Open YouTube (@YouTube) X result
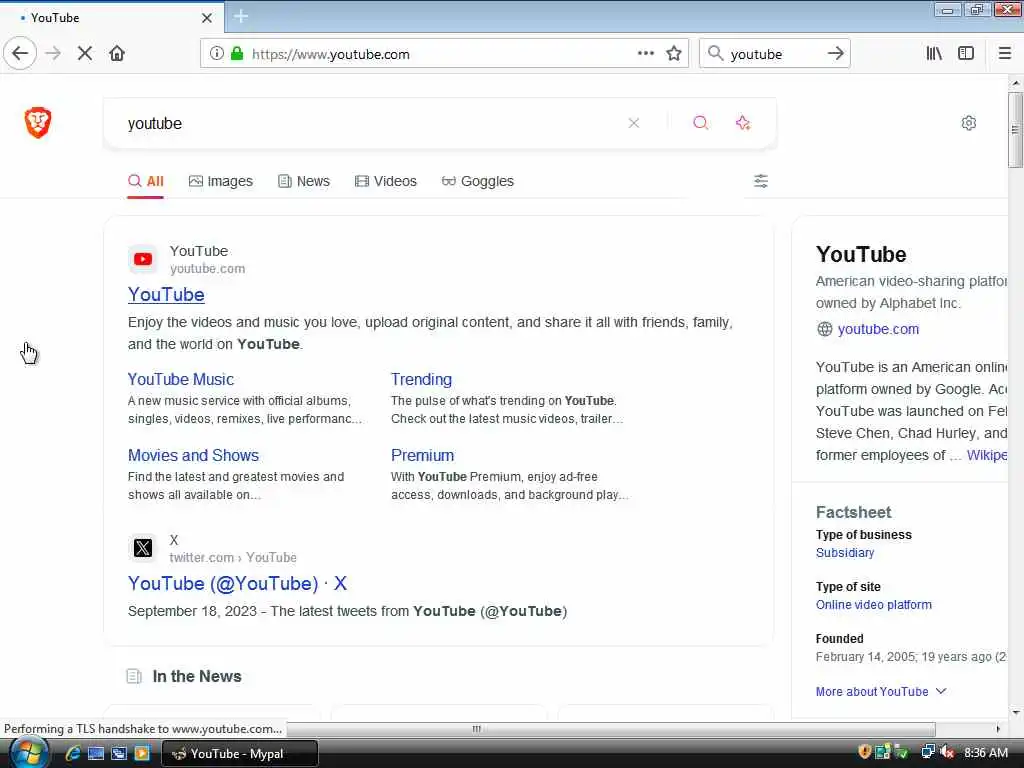Image resolution: width=1024 pixels, height=768 pixels. pos(237,583)
